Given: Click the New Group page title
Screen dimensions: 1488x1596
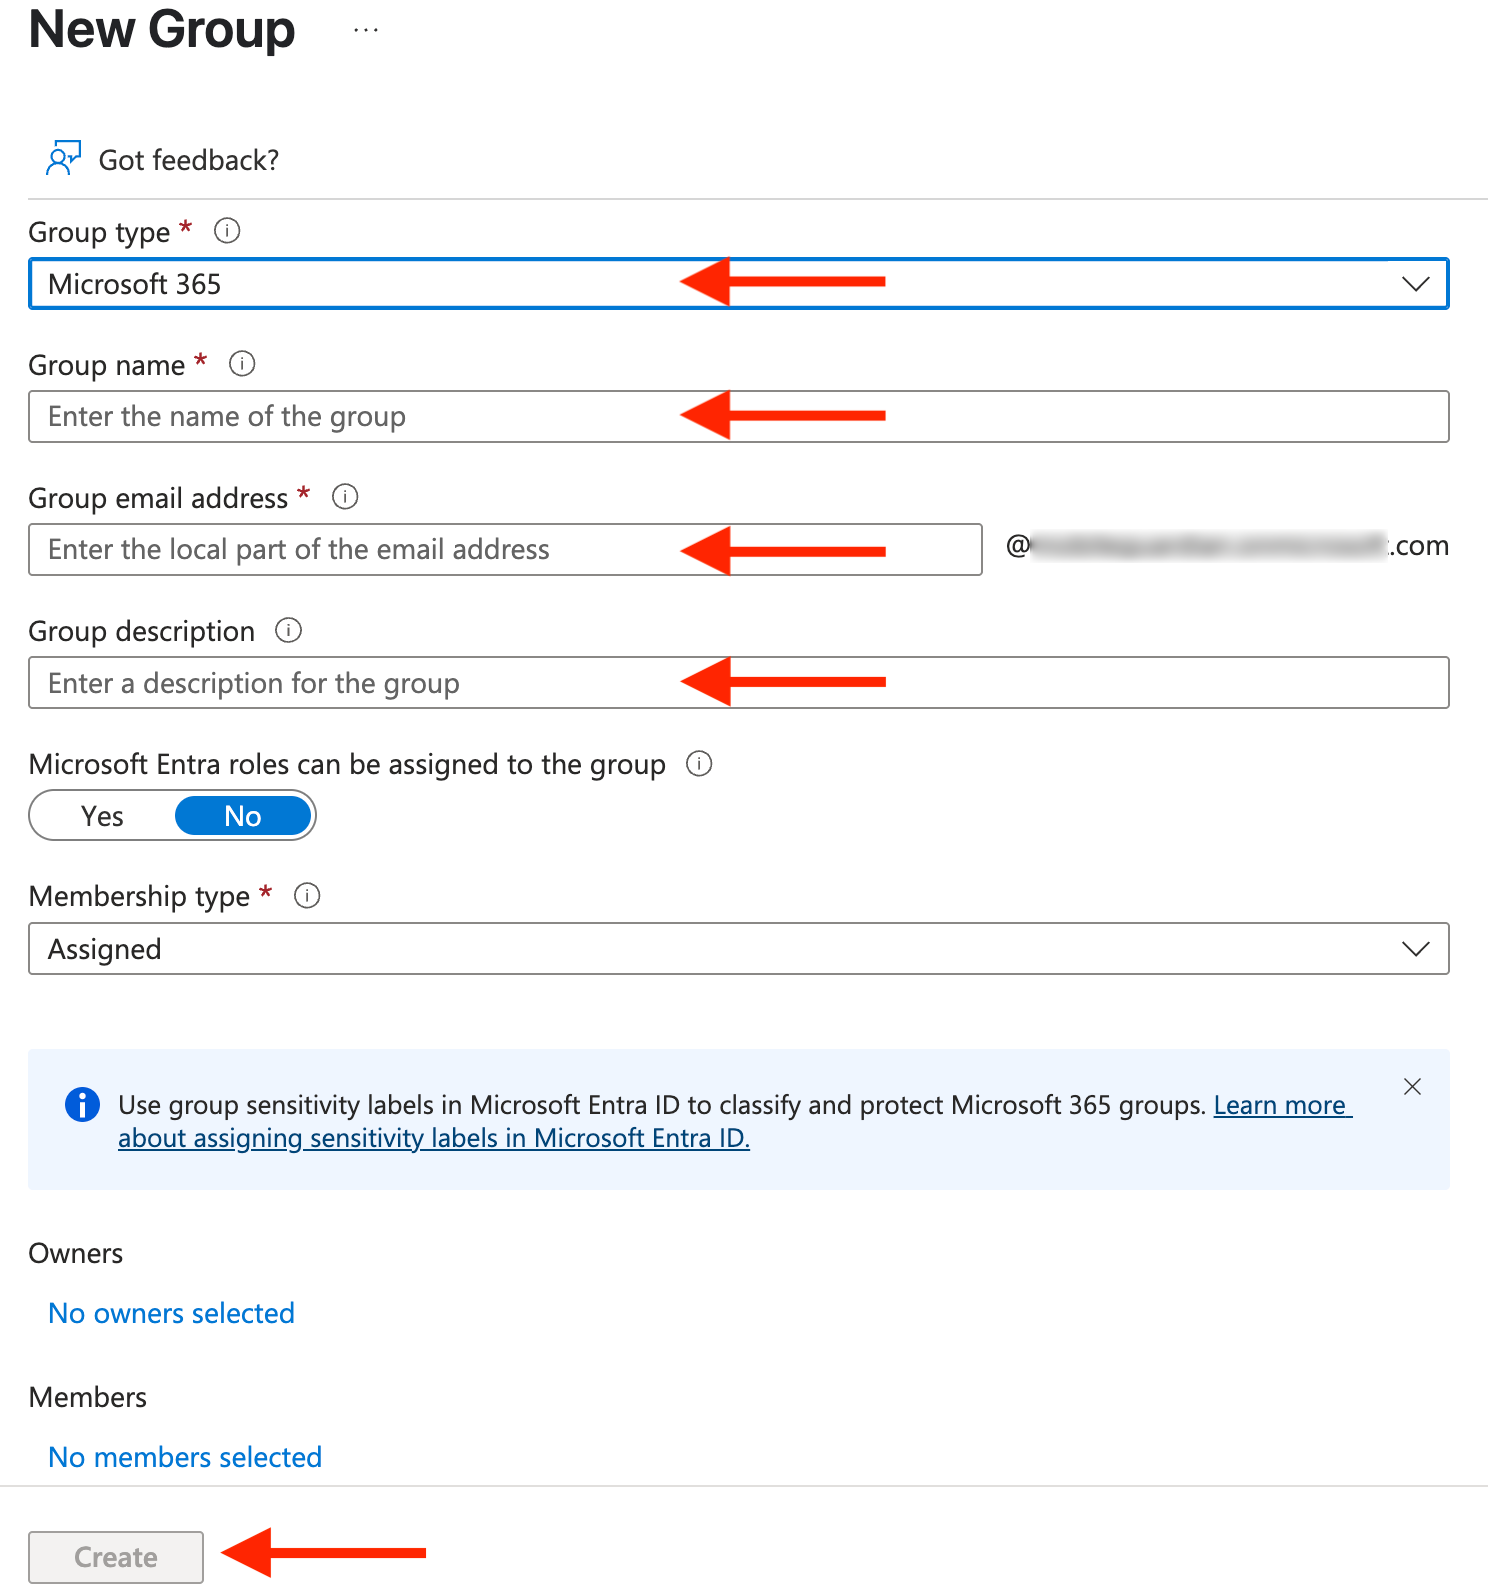Looking at the screenshot, I should point(162,30).
